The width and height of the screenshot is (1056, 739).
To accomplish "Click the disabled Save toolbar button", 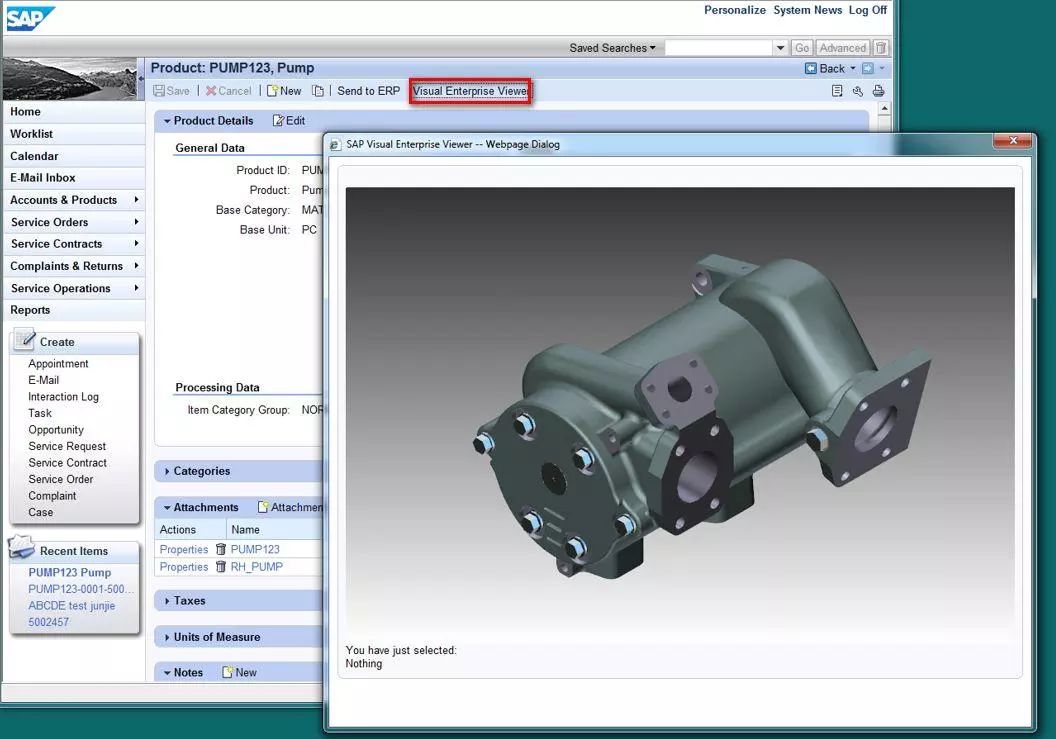I will [x=172, y=91].
